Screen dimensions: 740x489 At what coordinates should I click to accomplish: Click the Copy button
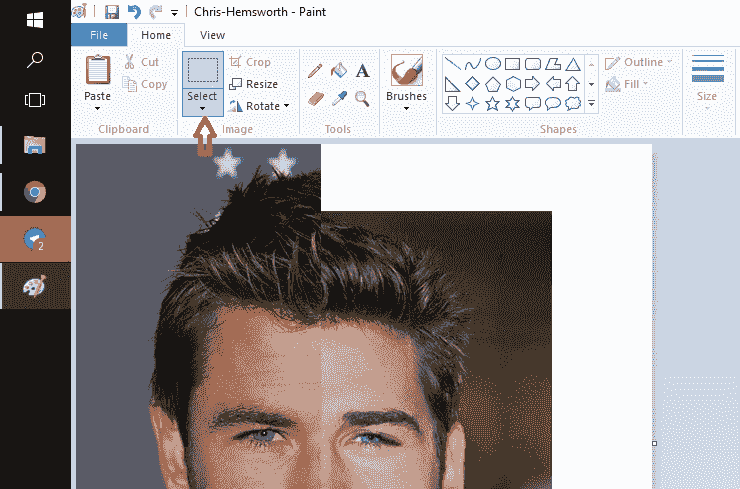[145, 84]
